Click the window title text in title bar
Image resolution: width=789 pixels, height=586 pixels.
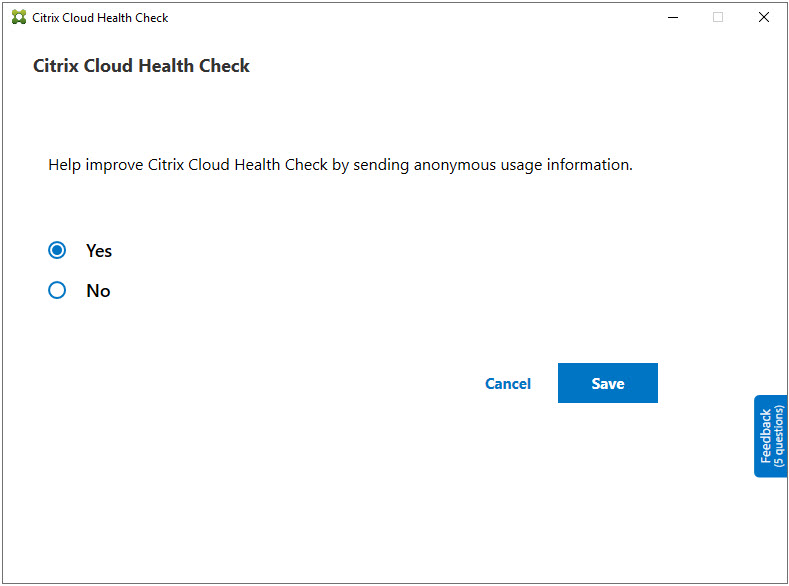pyautogui.click(x=100, y=18)
